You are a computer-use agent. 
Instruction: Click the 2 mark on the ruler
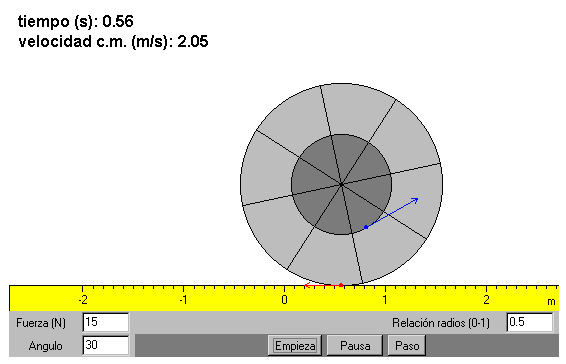pyautogui.click(x=486, y=300)
